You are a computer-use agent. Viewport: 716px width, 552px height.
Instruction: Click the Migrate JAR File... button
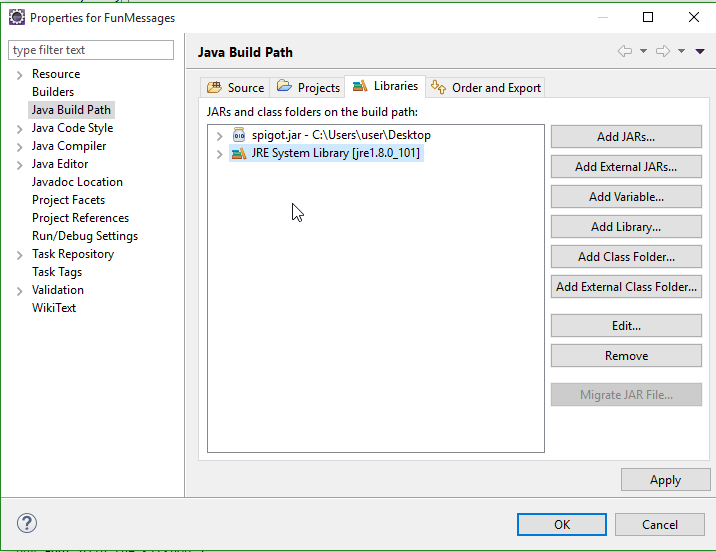[x=626, y=394]
